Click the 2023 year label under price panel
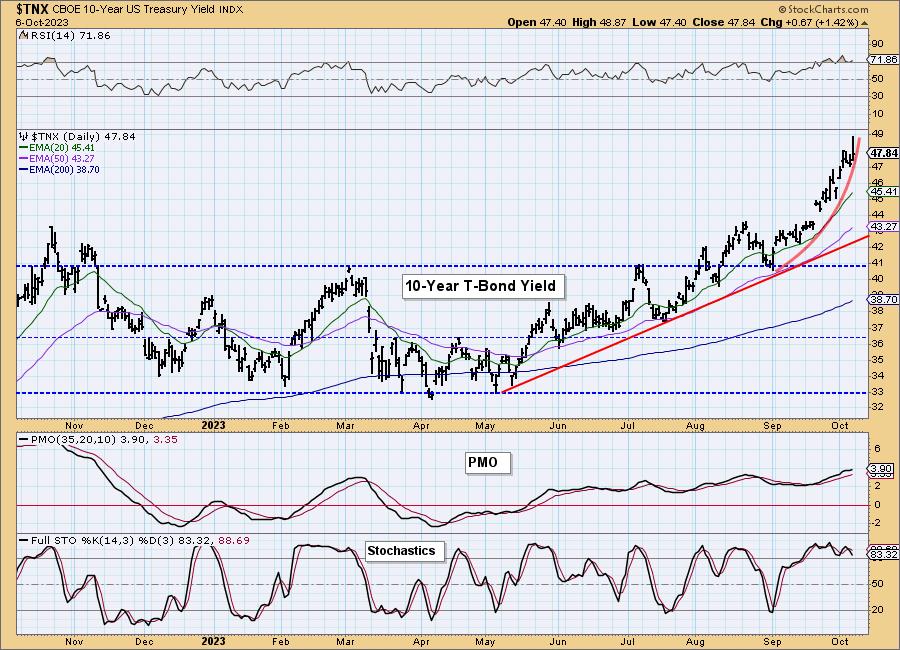Image resolution: width=900 pixels, height=650 pixels. pos(214,425)
